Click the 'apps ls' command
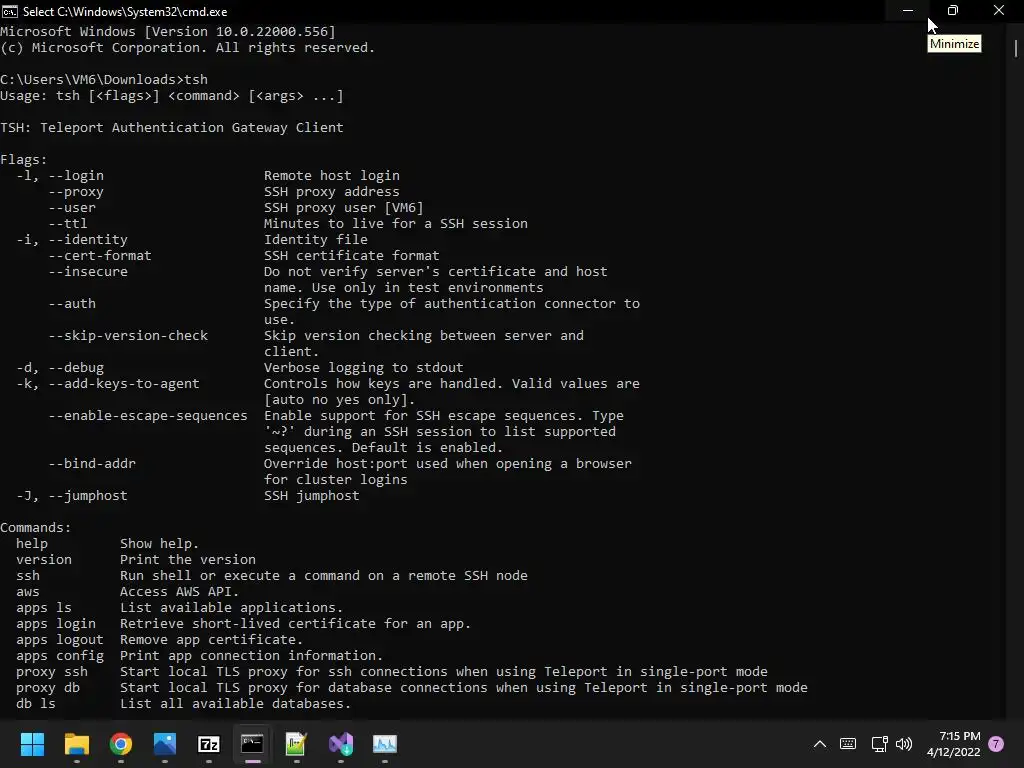 point(44,608)
